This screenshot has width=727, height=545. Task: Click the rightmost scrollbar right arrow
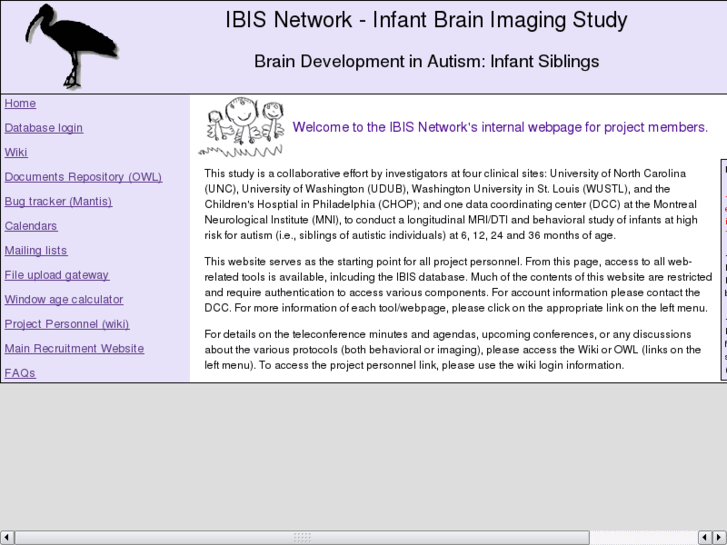pos(719,538)
